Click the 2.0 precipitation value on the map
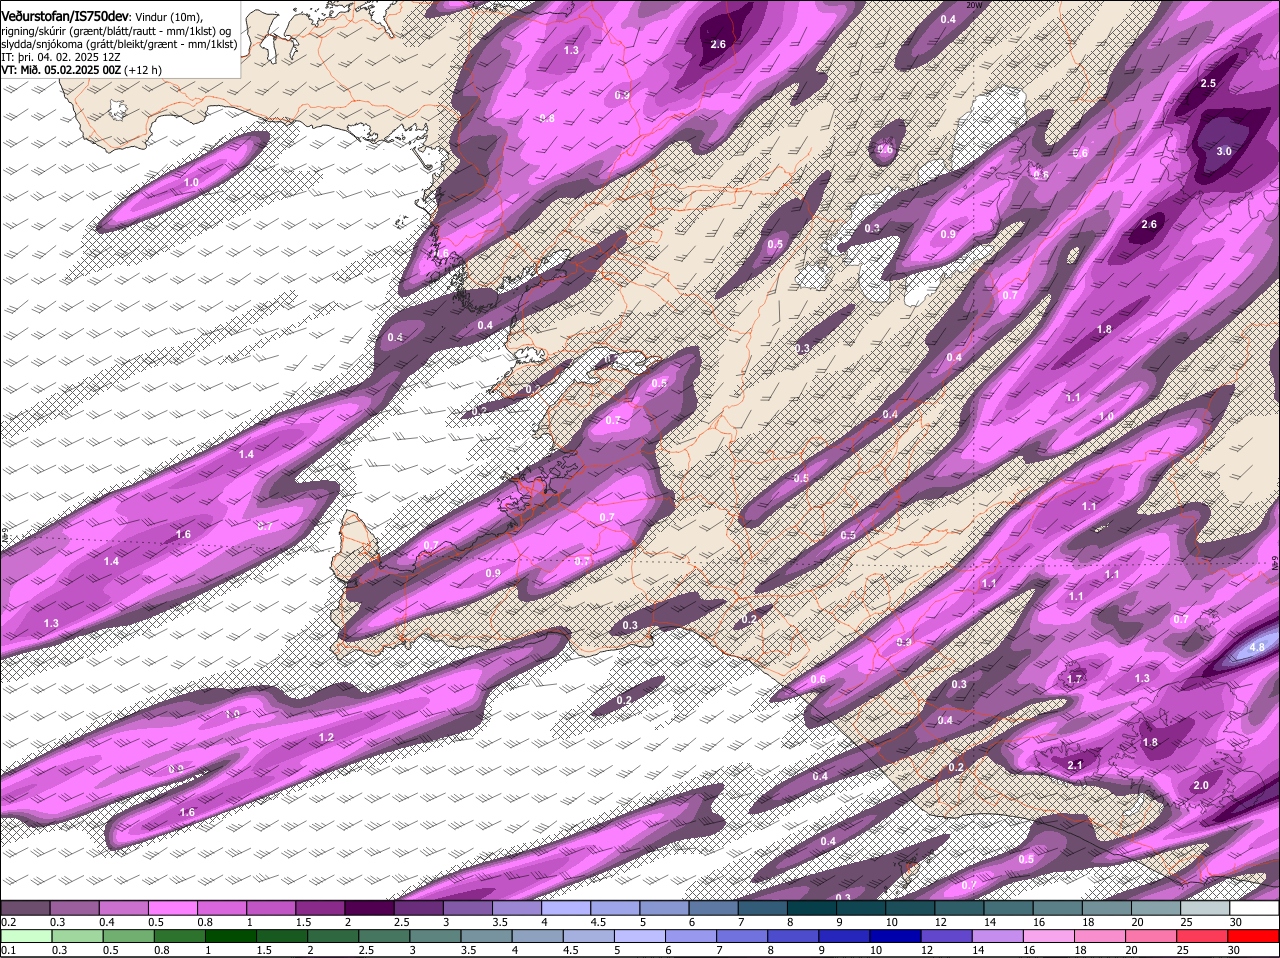 tap(1201, 786)
